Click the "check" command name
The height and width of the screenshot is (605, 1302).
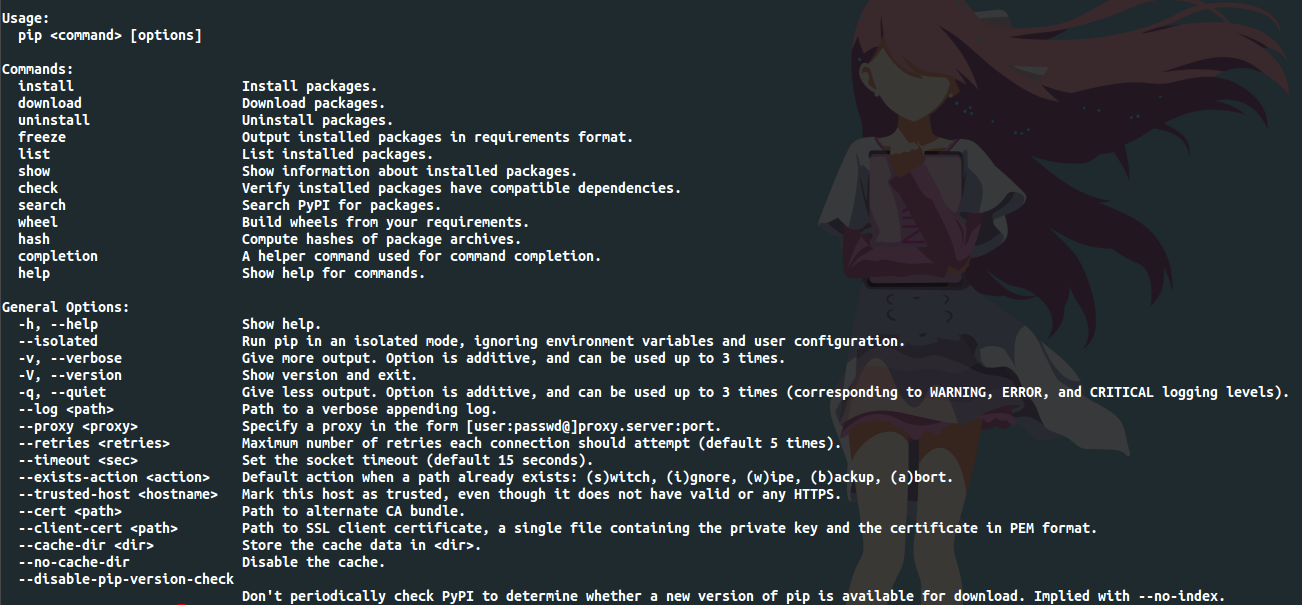click(38, 188)
